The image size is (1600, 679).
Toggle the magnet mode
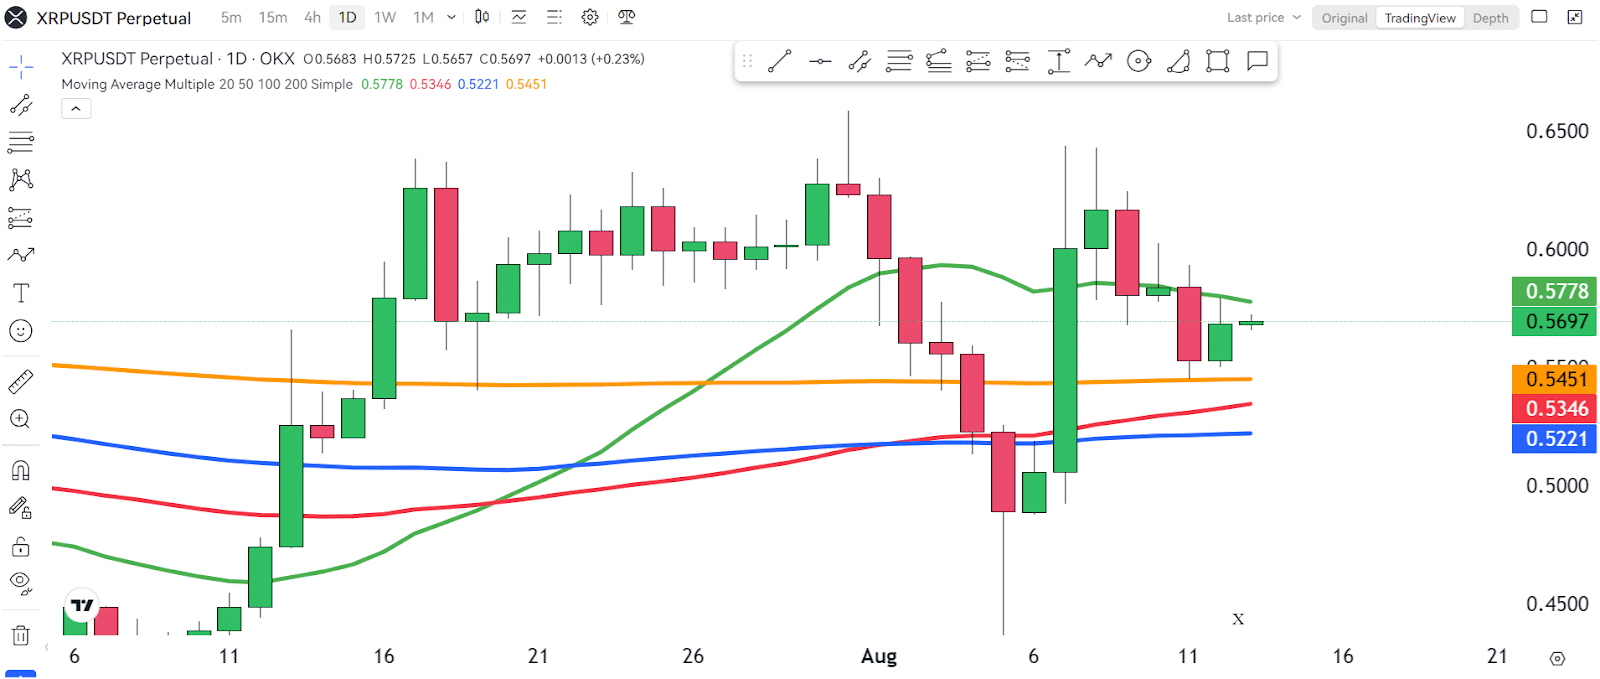(x=21, y=470)
